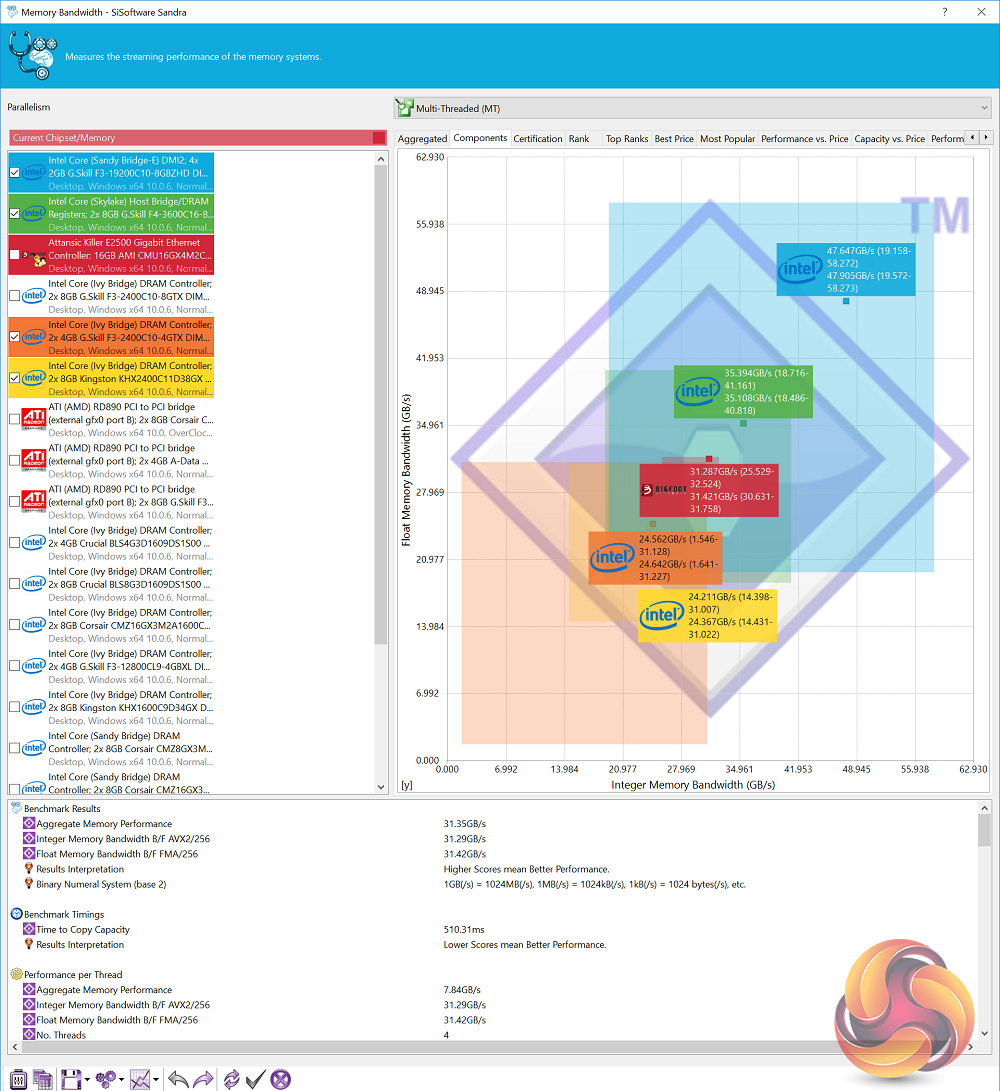Uncheck the Skylake Host Bridge entry checkbox

[15, 214]
